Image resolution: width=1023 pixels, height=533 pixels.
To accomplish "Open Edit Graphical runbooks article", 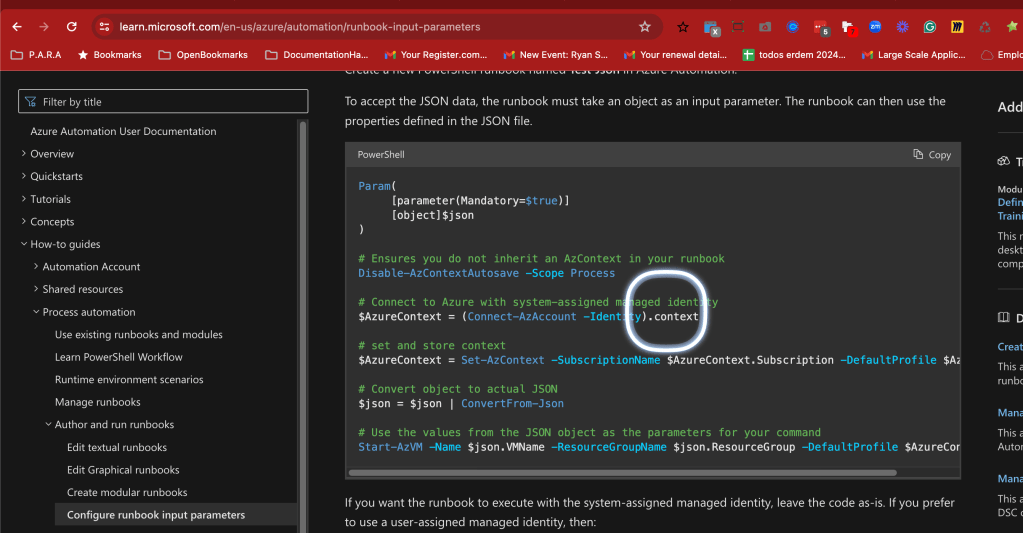I will 123,470.
